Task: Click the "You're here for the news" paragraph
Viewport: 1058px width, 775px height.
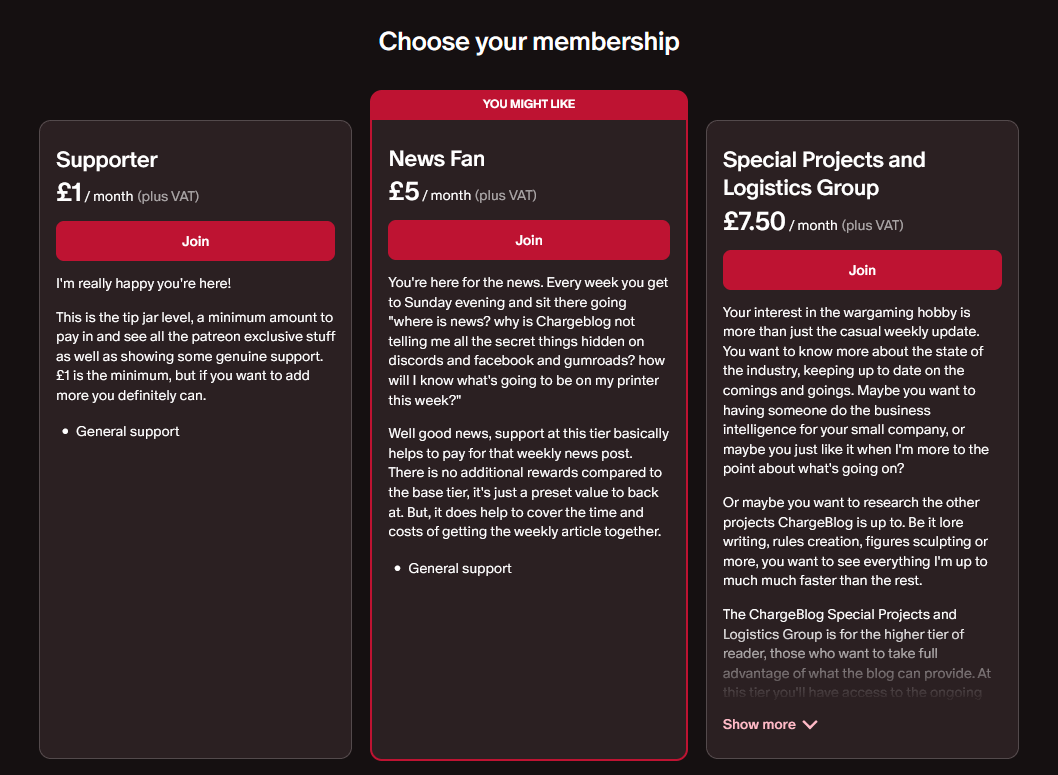Action: tap(528, 341)
